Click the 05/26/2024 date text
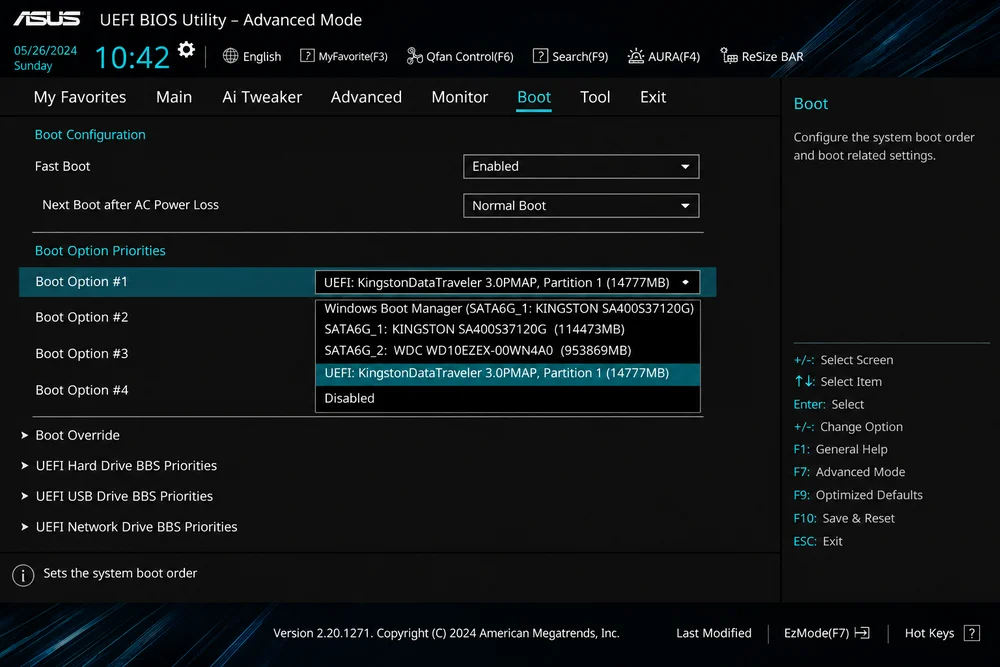 (45, 50)
